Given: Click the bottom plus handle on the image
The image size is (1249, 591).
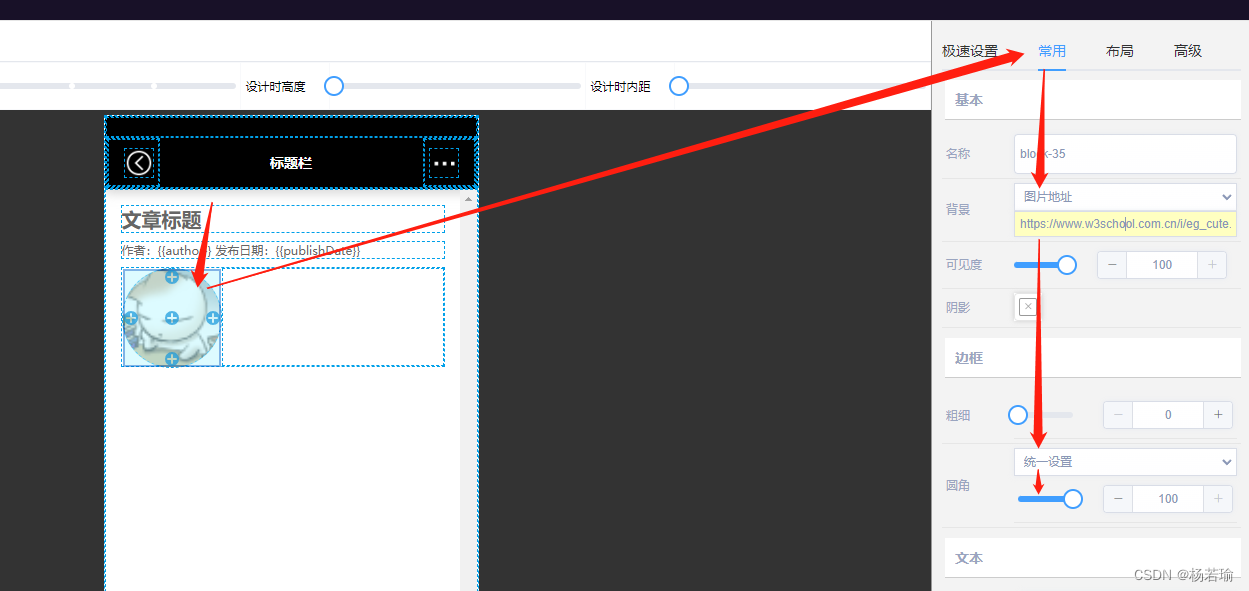Looking at the screenshot, I should tap(172, 359).
